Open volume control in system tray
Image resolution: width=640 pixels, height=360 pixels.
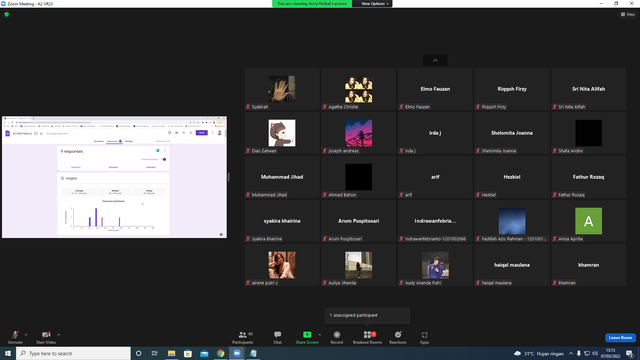[x=595, y=353]
